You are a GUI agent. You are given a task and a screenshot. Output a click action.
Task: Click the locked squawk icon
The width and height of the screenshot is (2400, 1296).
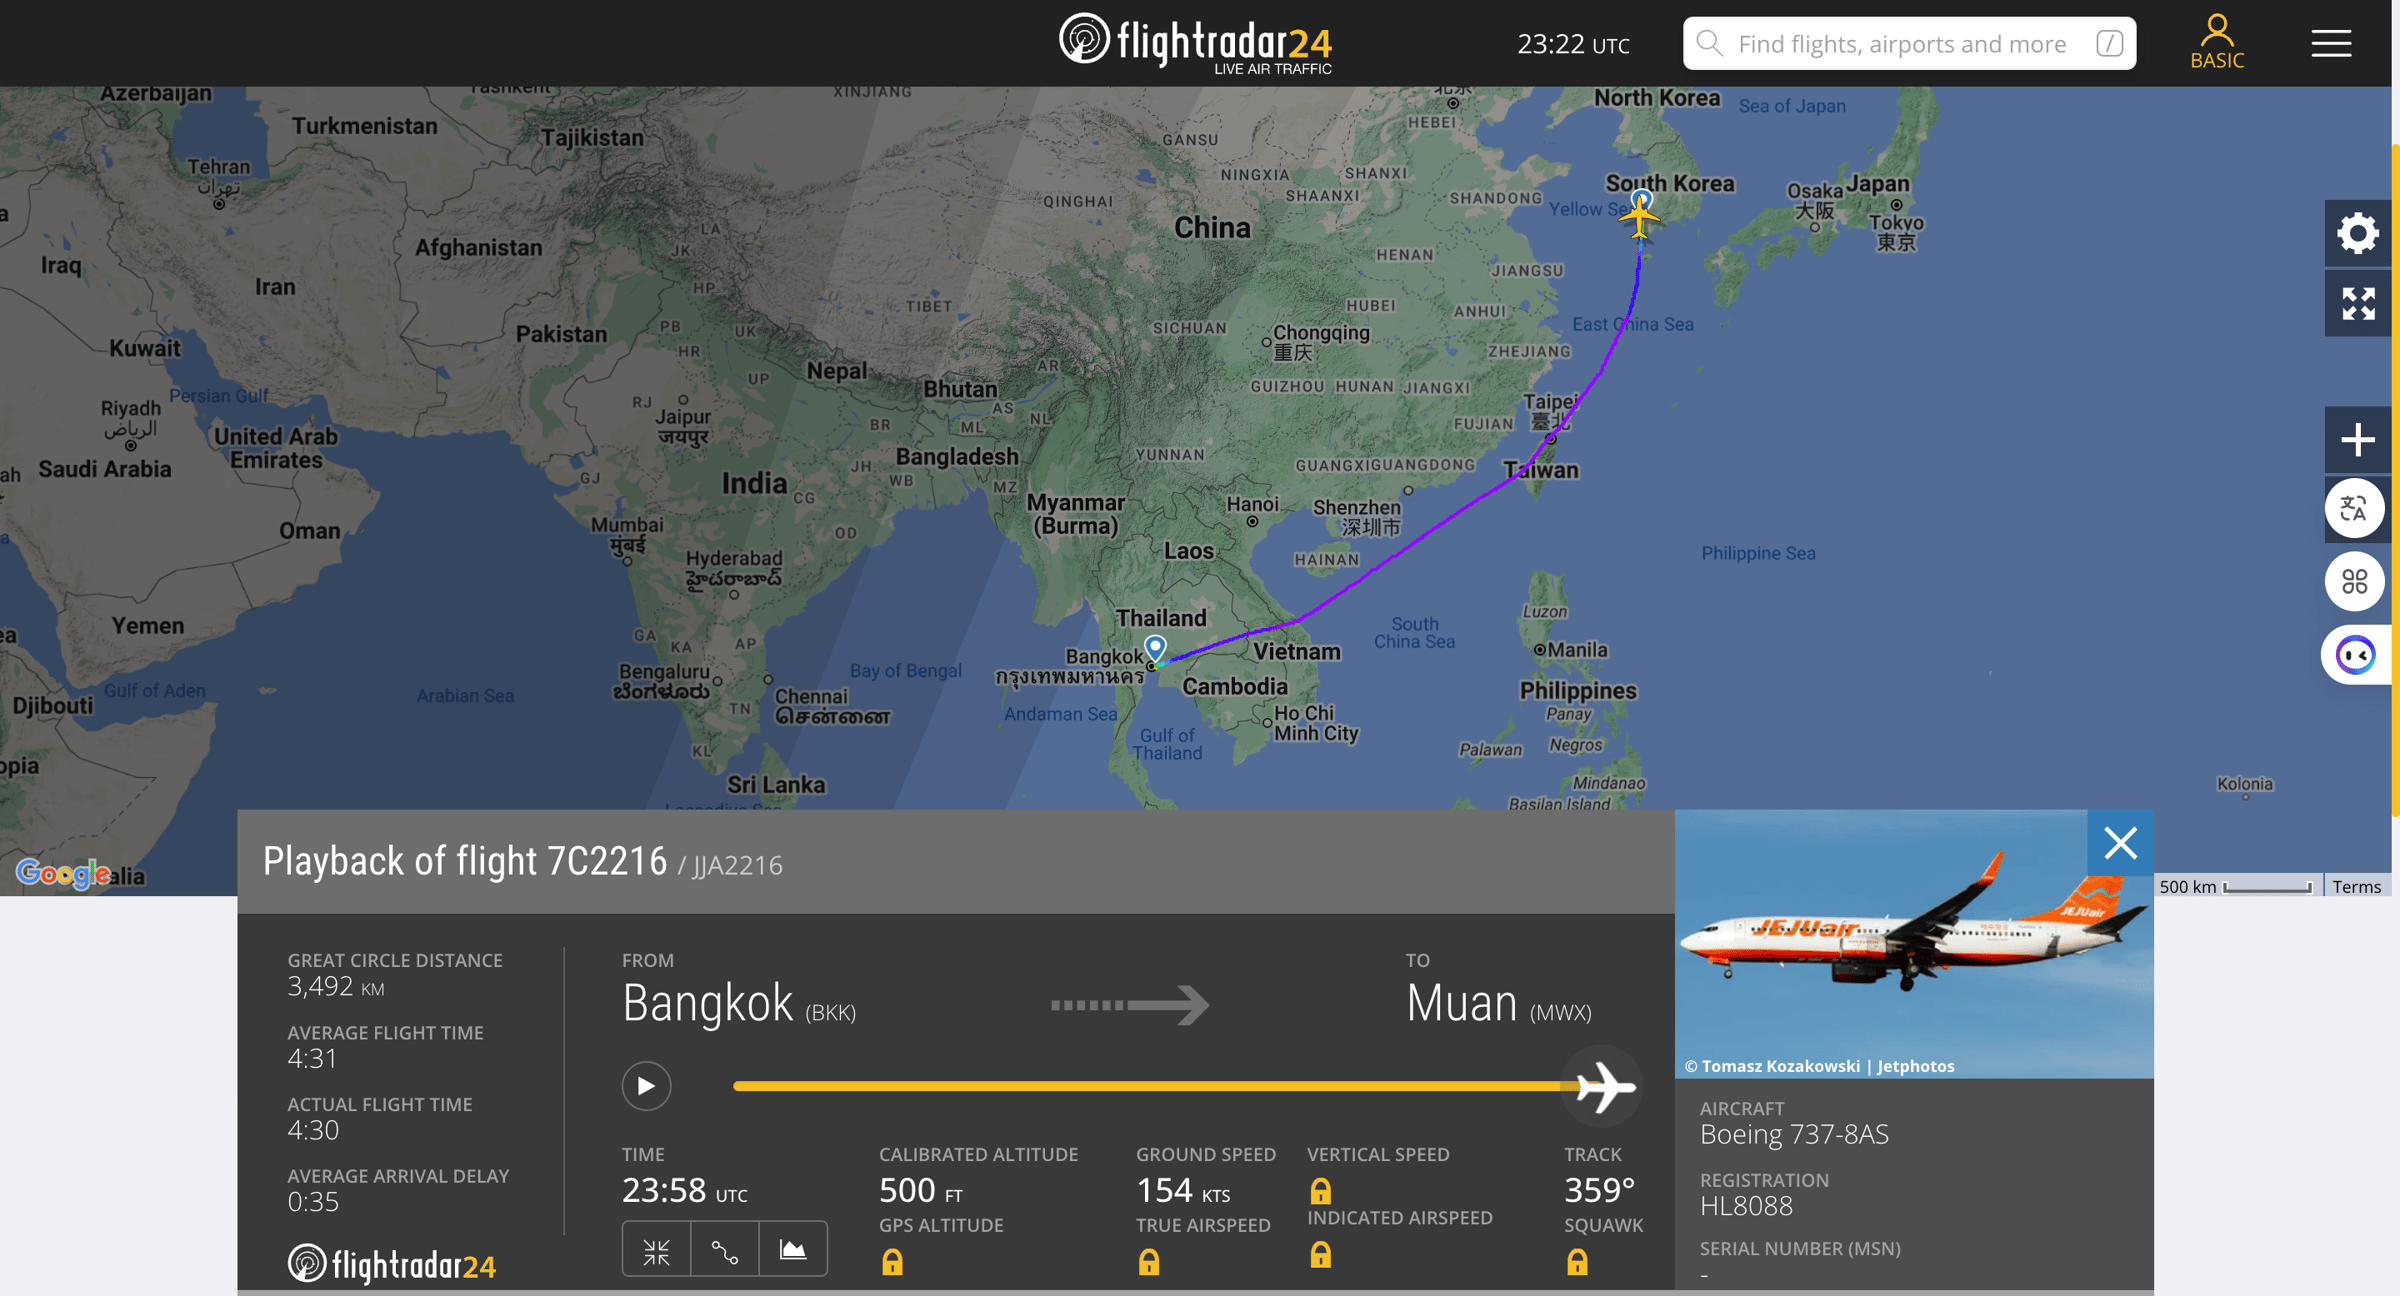click(x=1577, y=1262)
